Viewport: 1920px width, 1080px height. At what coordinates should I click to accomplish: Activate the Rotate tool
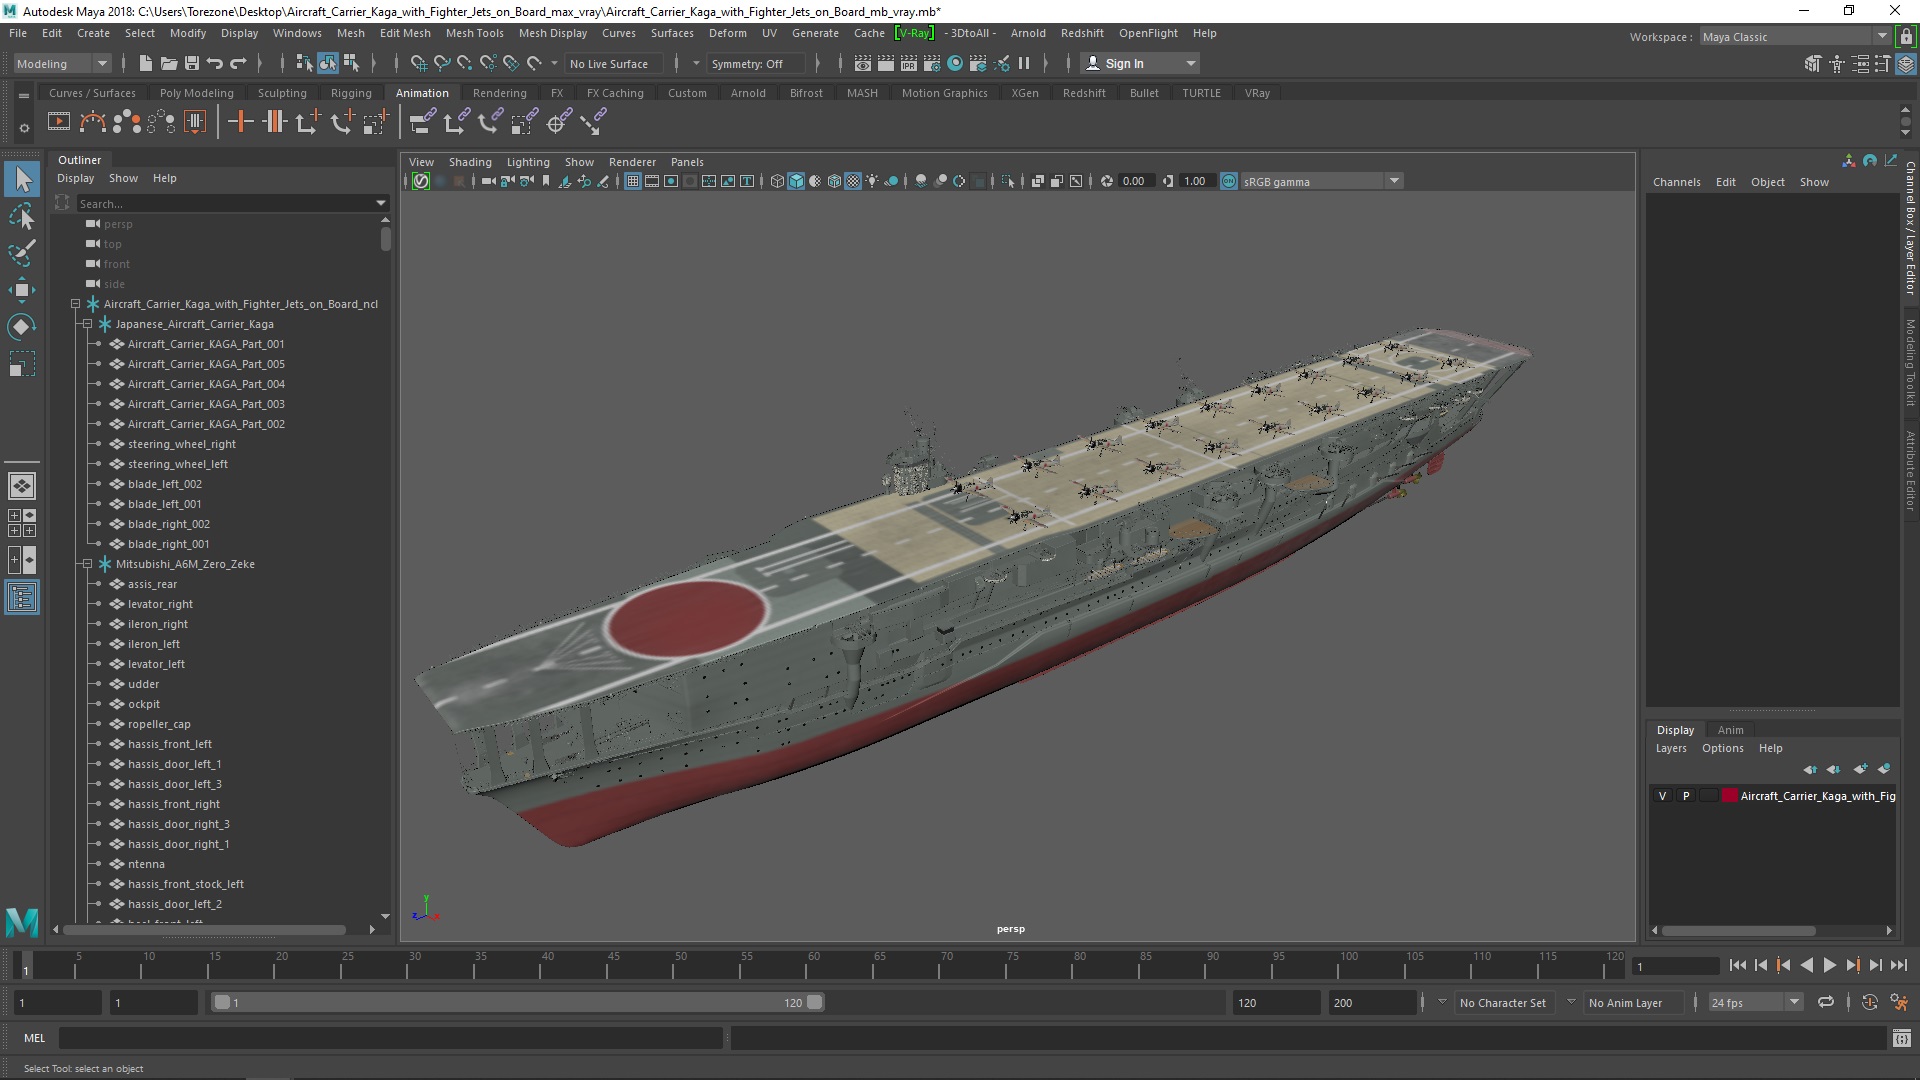22,327
